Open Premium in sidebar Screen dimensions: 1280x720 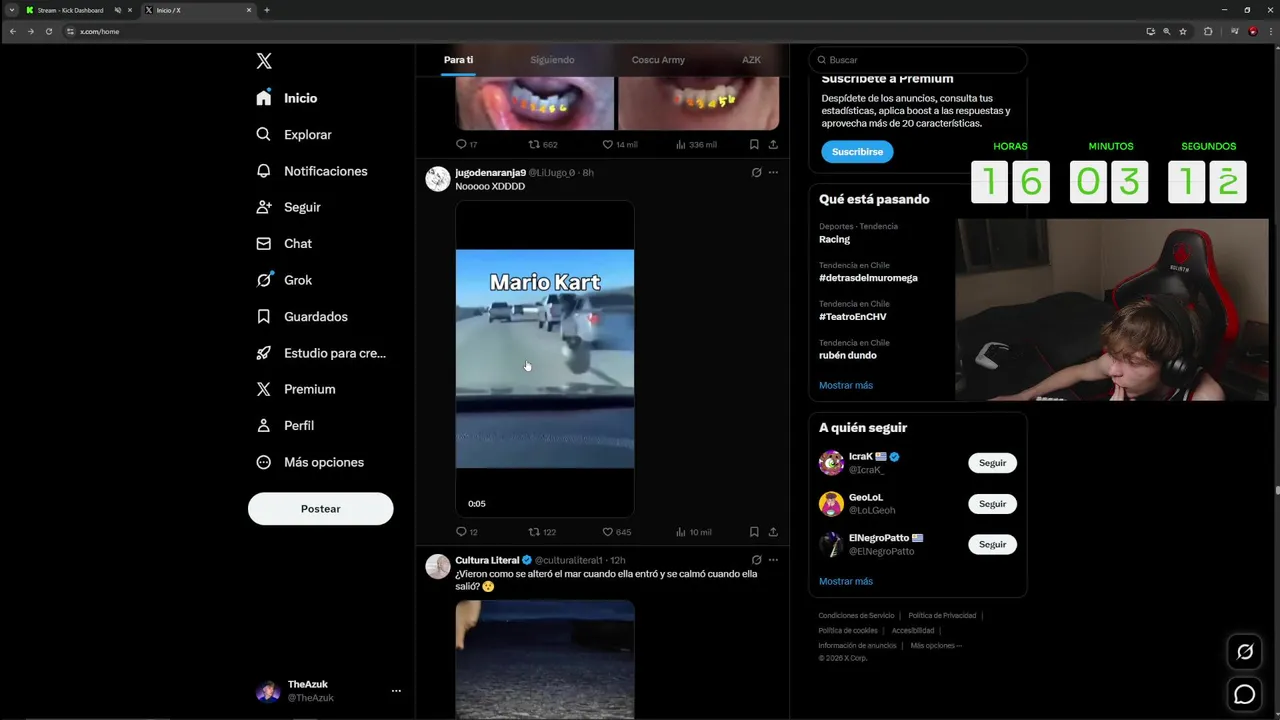296,389
